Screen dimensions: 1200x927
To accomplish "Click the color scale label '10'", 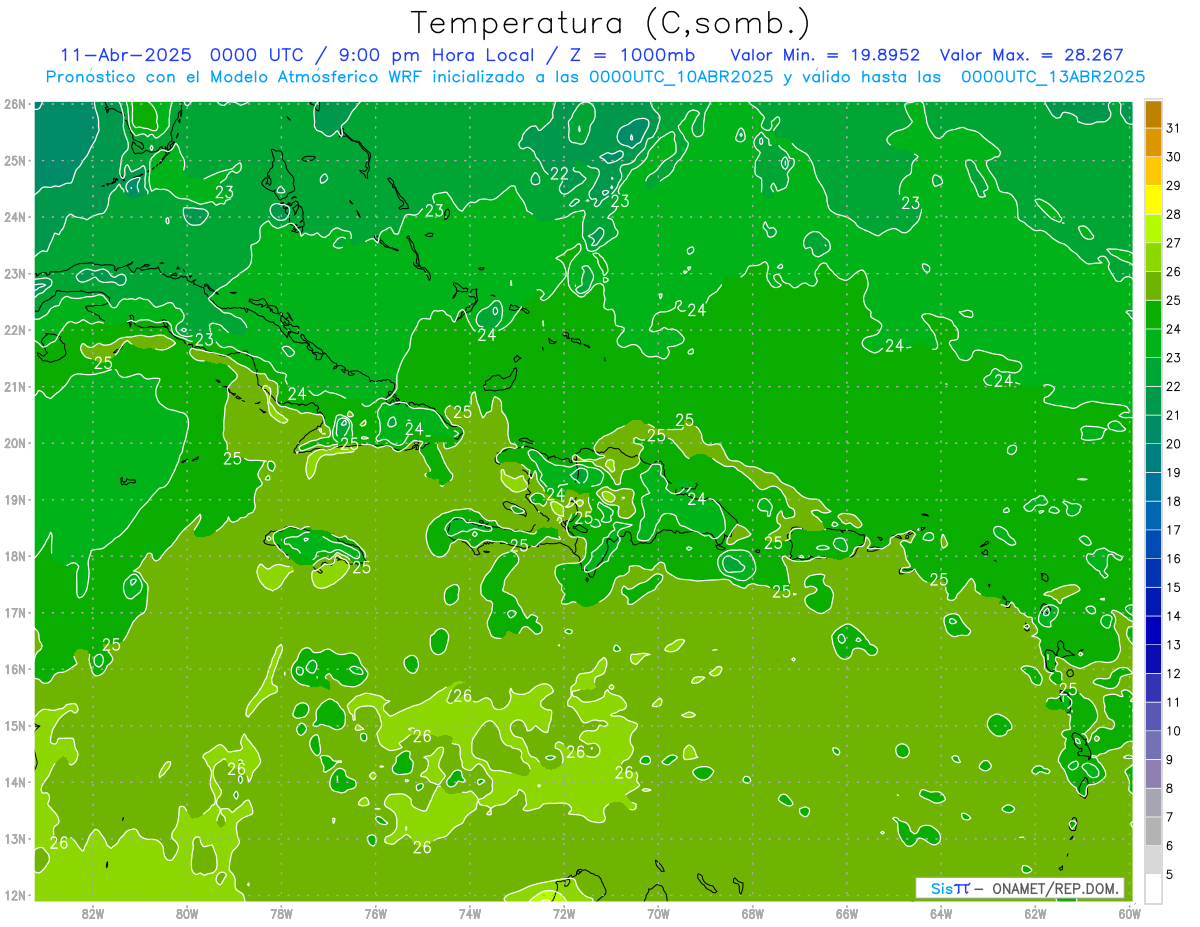I will [1174, 731].
